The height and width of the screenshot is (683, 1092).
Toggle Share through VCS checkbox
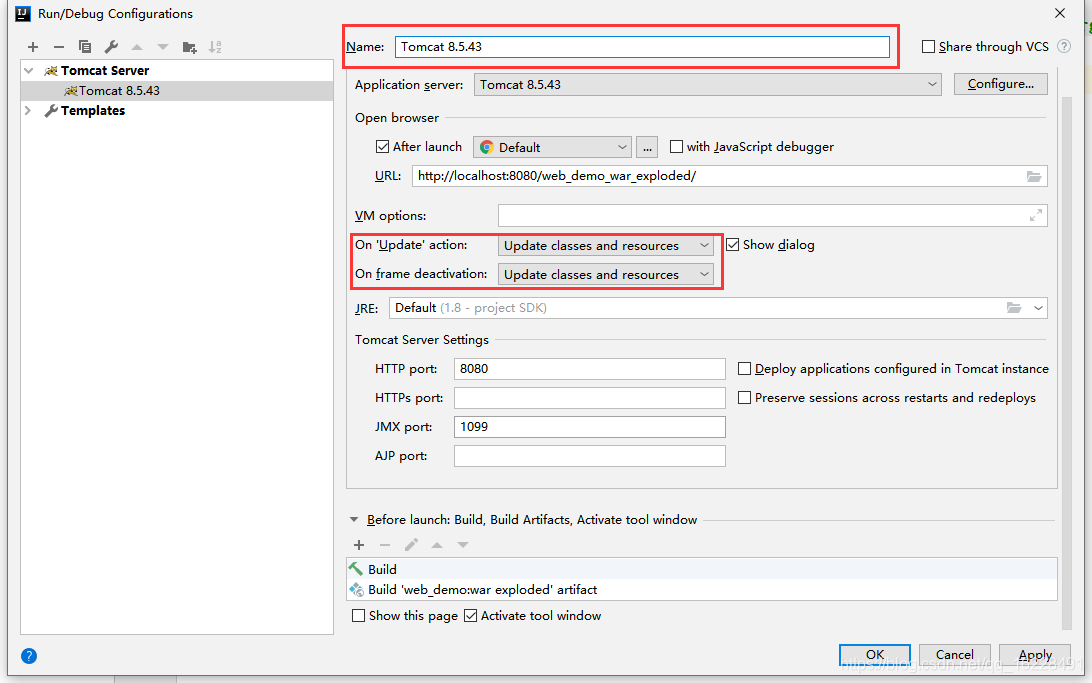click(x=928, y=47)
